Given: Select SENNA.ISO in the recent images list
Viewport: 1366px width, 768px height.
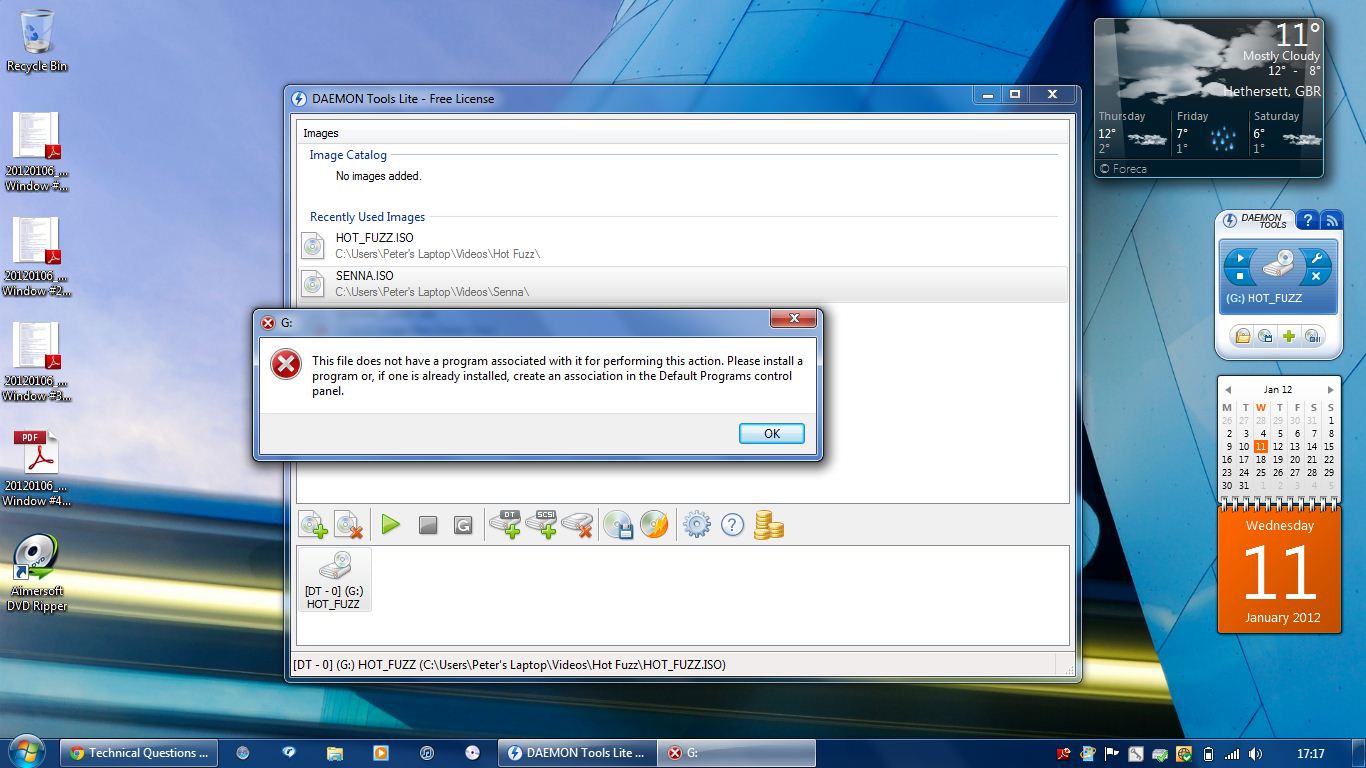Looking at the screenshot, I should pos(364,276).
